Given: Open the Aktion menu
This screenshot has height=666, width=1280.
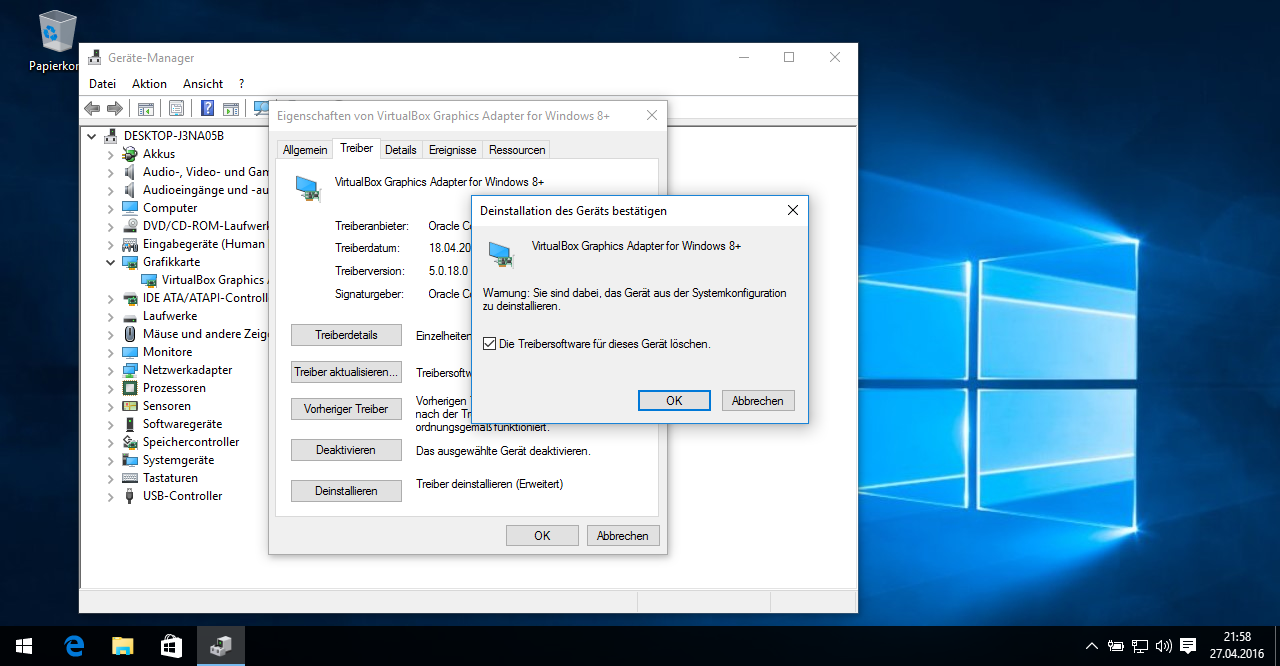Looking at the screenshot, I should click(x=149, y=84).
